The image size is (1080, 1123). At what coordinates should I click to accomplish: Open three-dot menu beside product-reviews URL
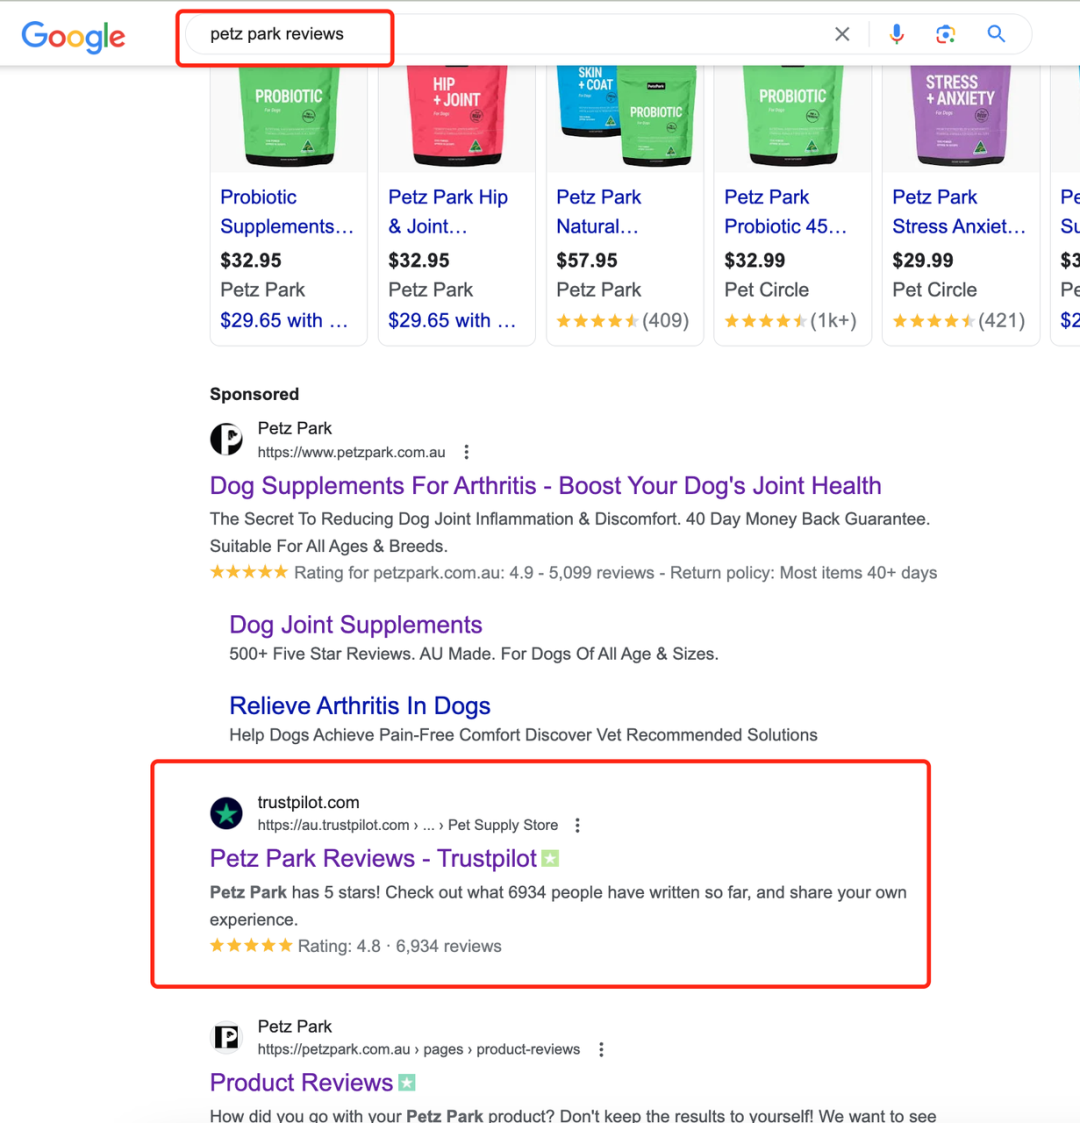602,1049
